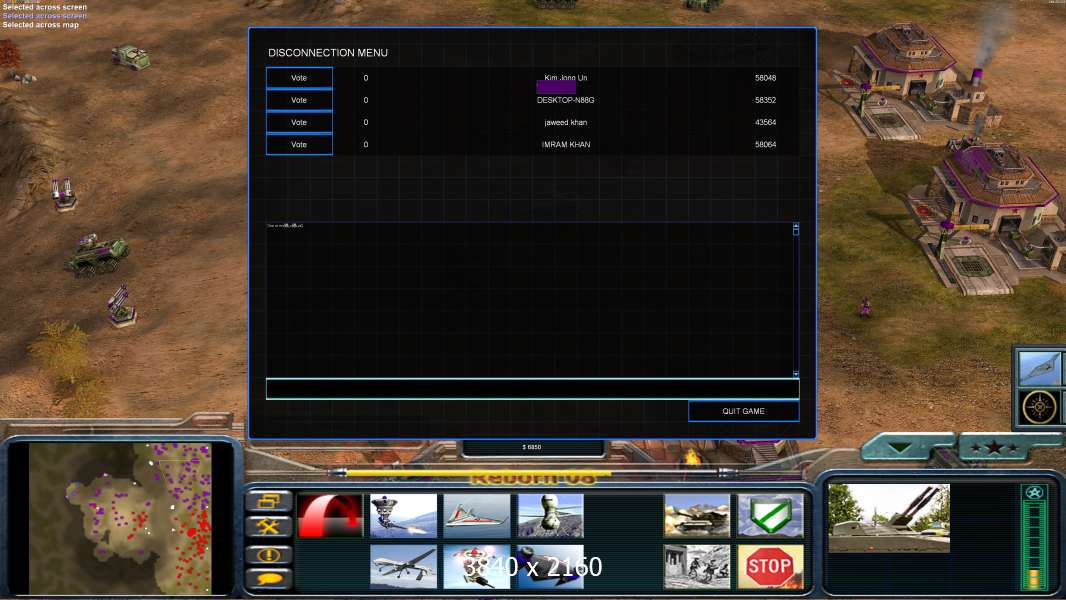Select the predator drone command icon
The width and height of the screenshot is (1066, 600).
403,565
